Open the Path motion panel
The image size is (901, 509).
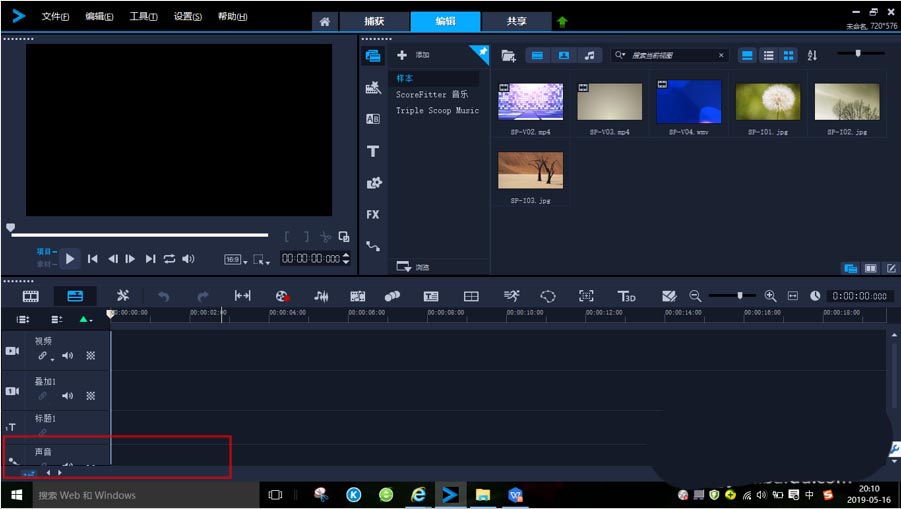373,246
